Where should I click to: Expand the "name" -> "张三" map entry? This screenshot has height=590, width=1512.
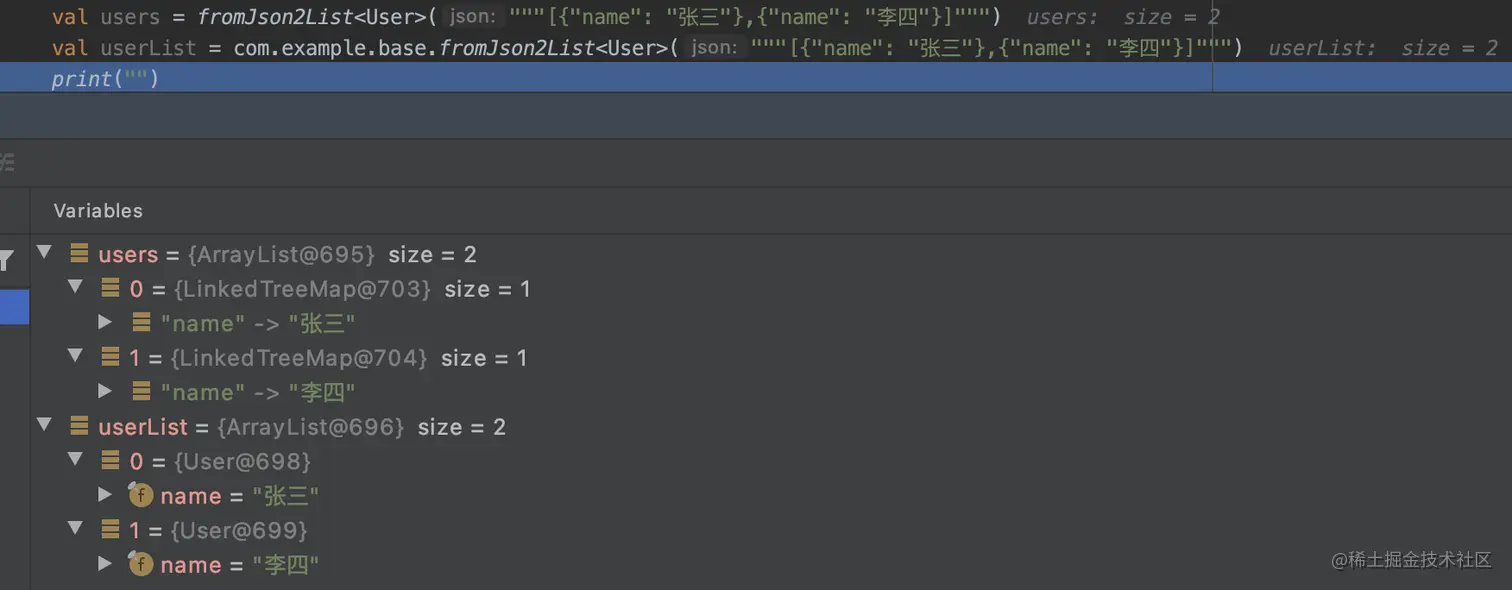coord(105,322)
